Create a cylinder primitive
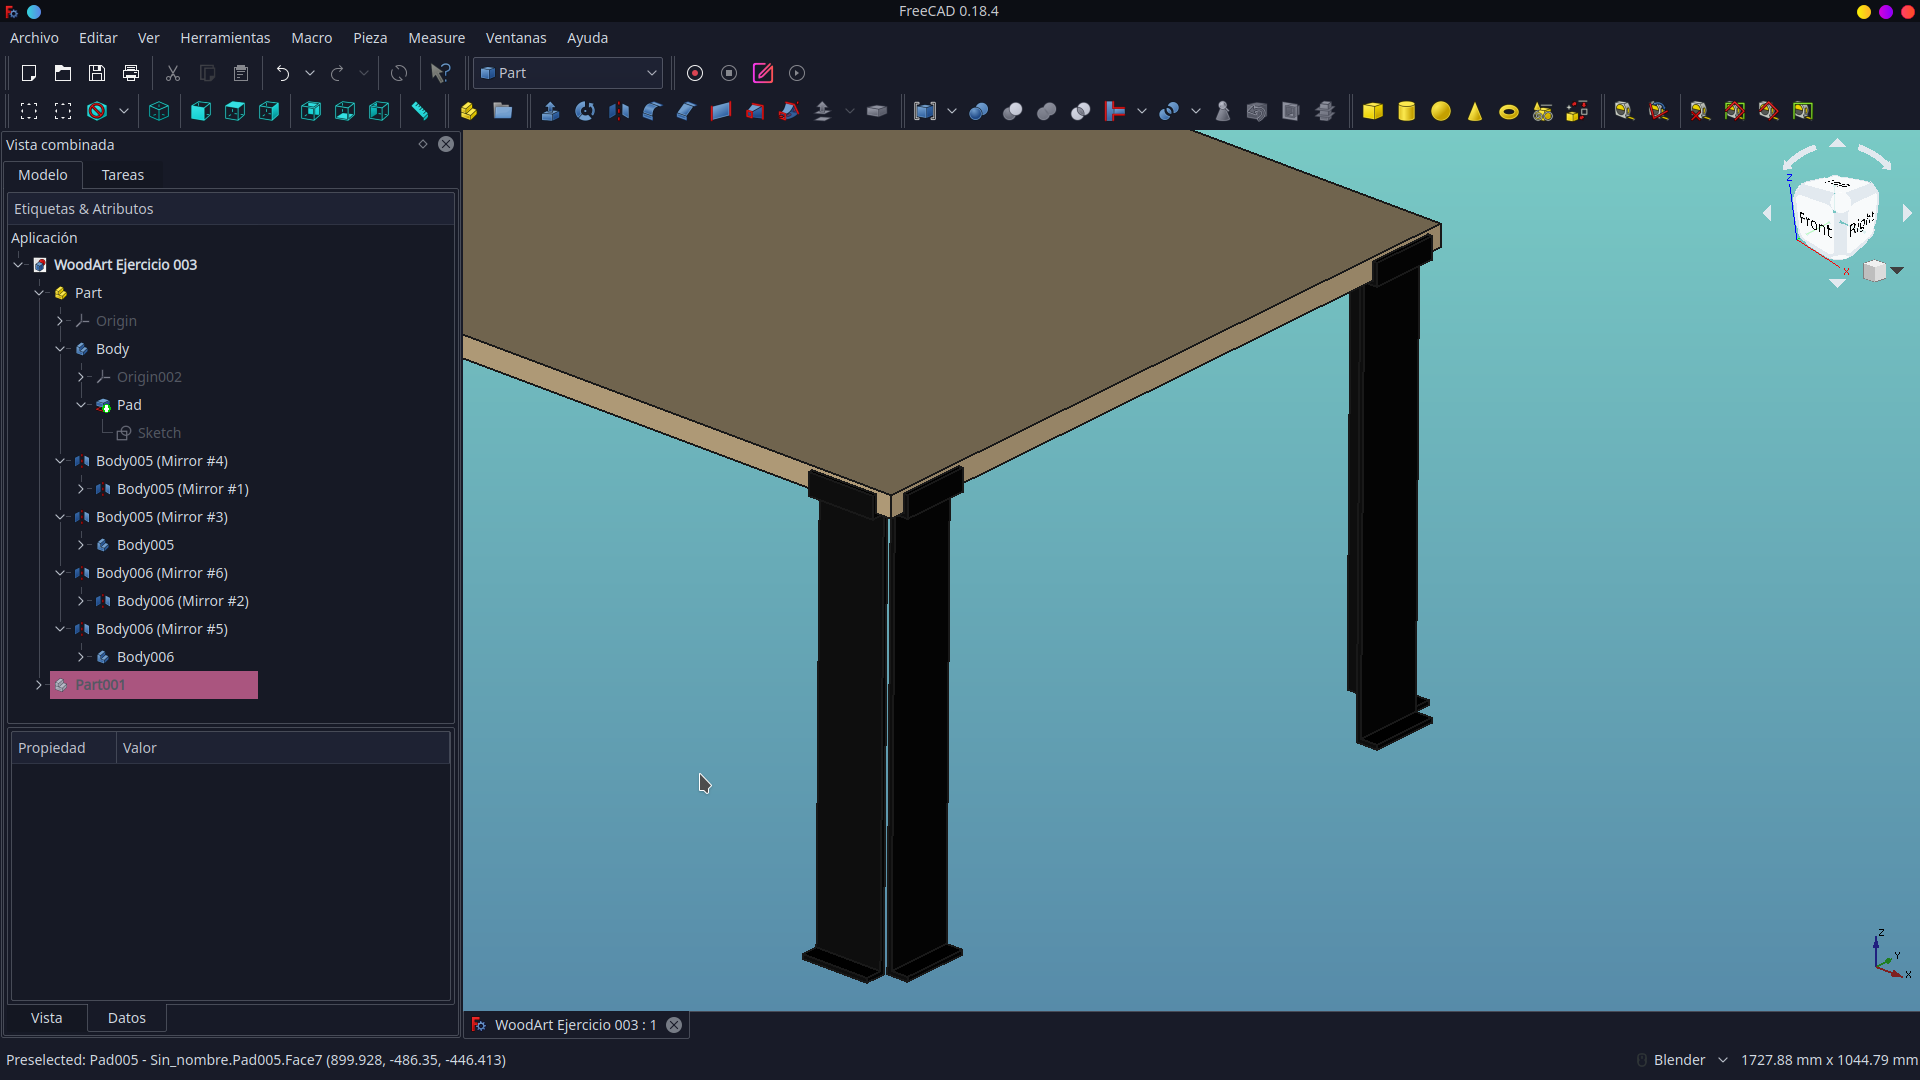 [x=1407, y=111]
